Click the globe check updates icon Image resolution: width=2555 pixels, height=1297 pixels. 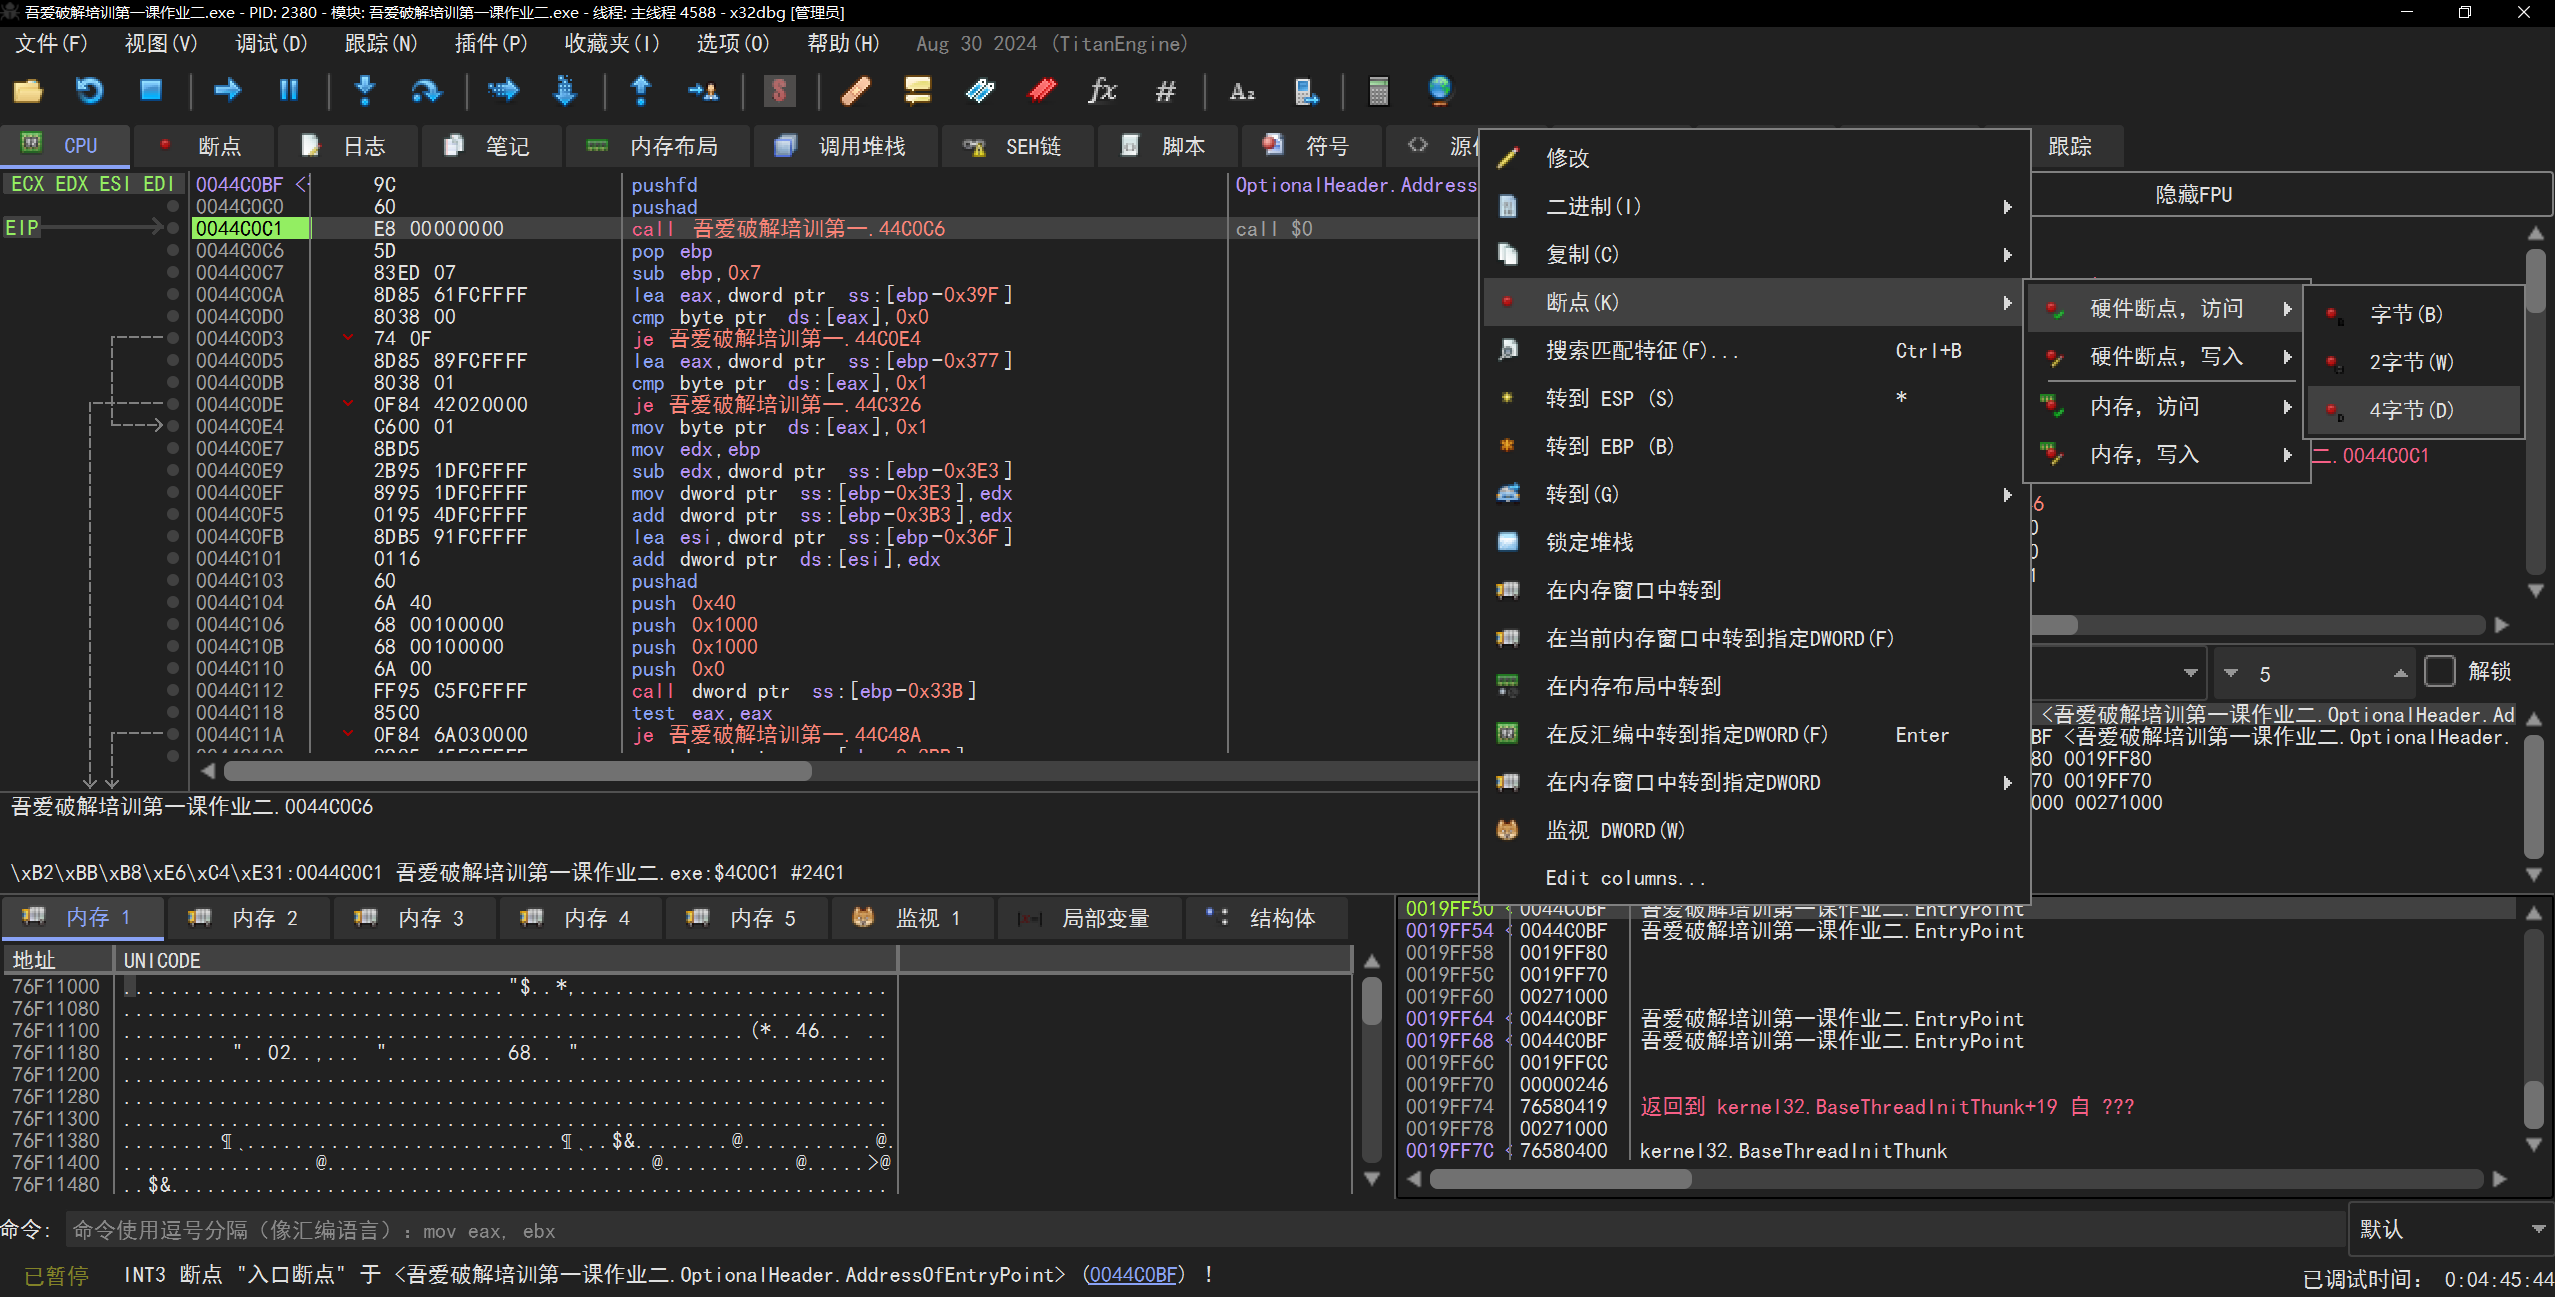click(x=1440, y=91)
